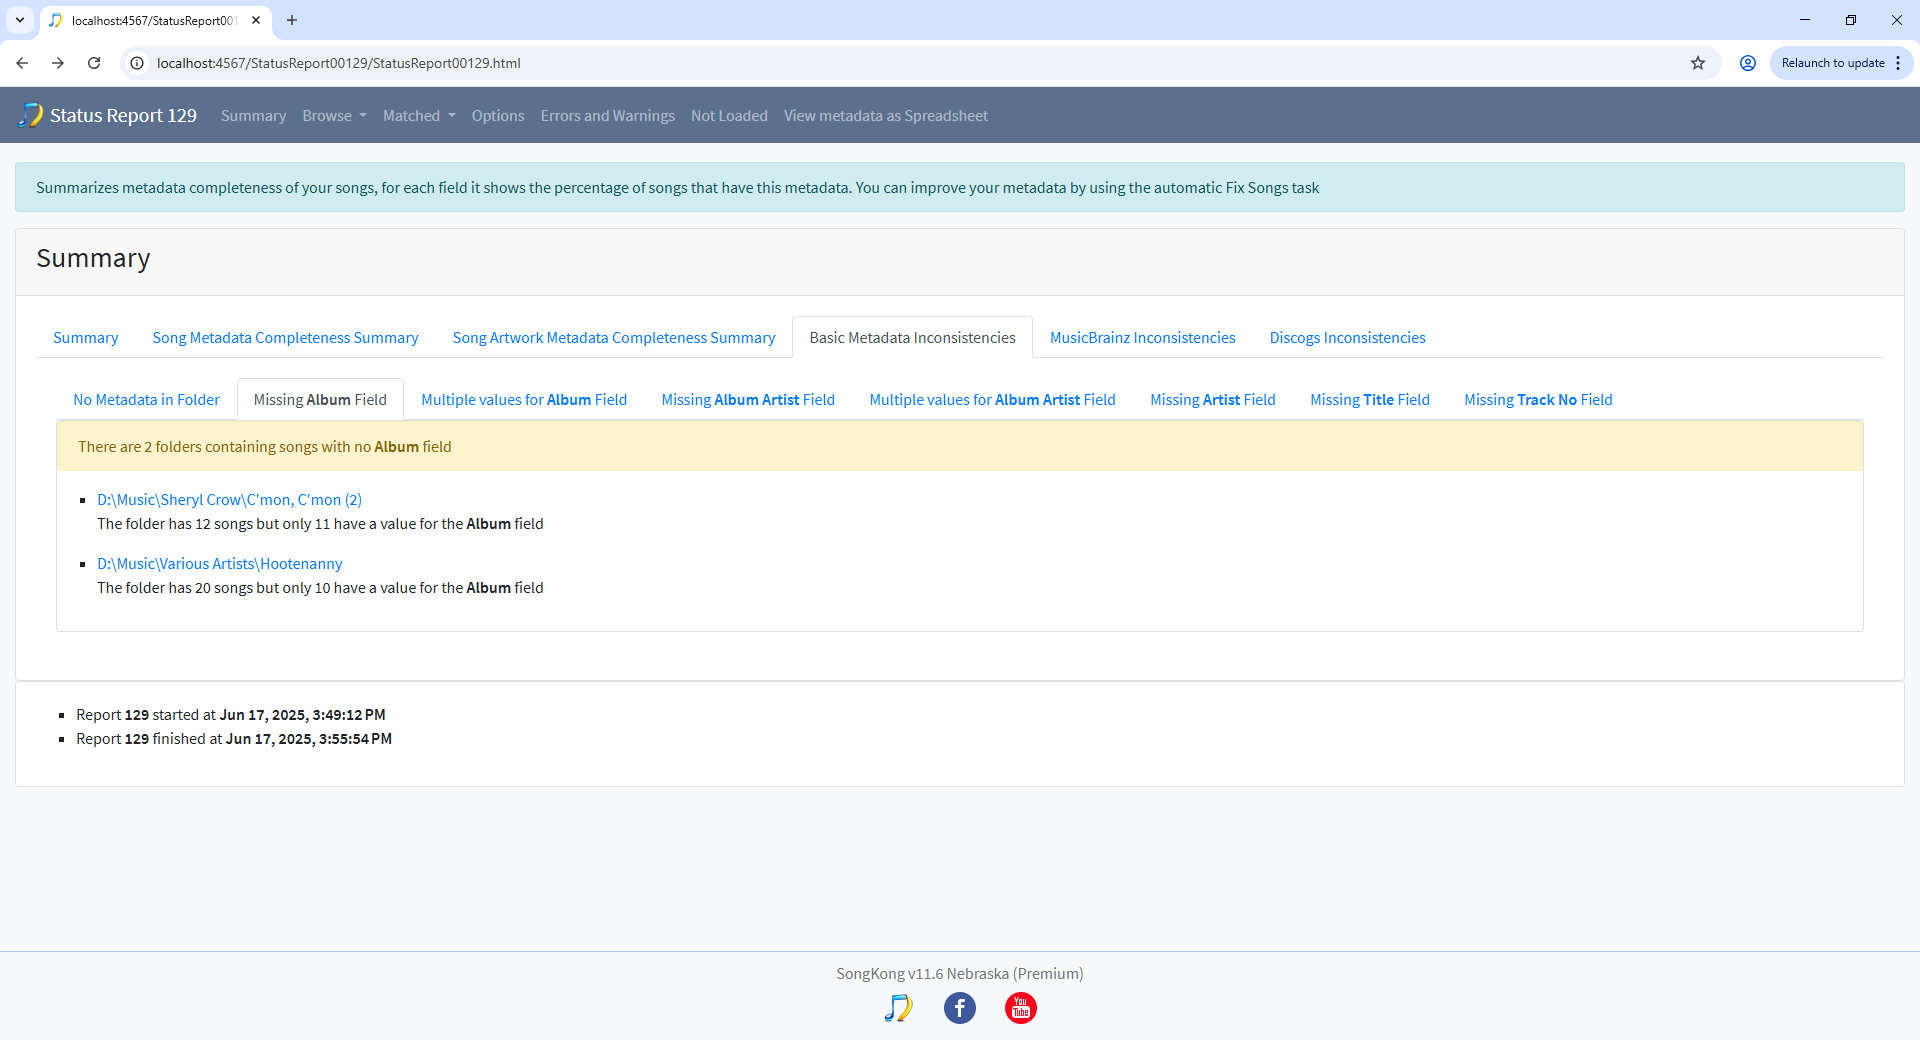Open View metadata as Spreadsheet
The height and width of the screenshot is (1040, 1920).
click(x=886, y=116)
